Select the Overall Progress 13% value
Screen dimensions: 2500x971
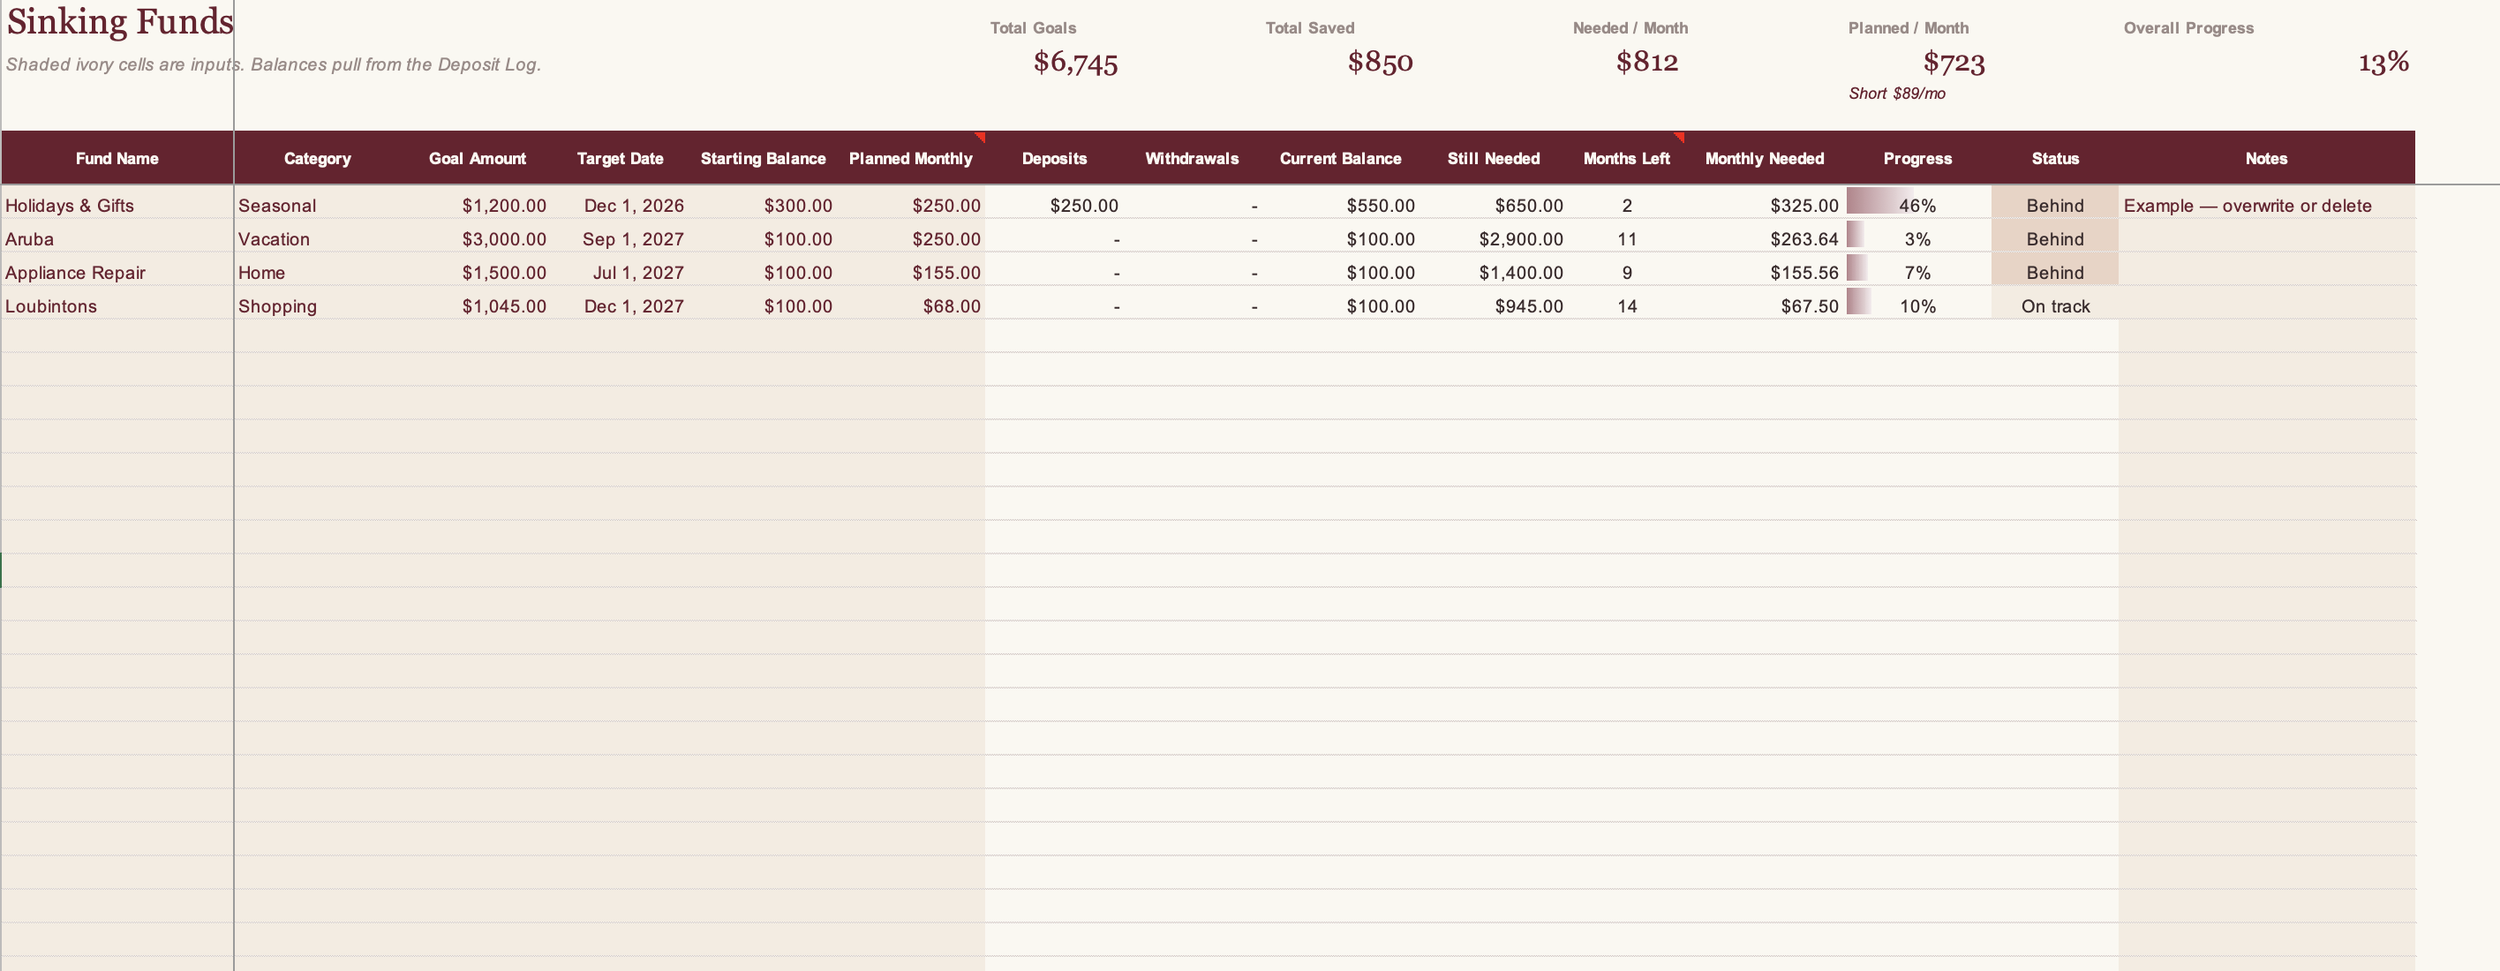tap(2383, 62)
